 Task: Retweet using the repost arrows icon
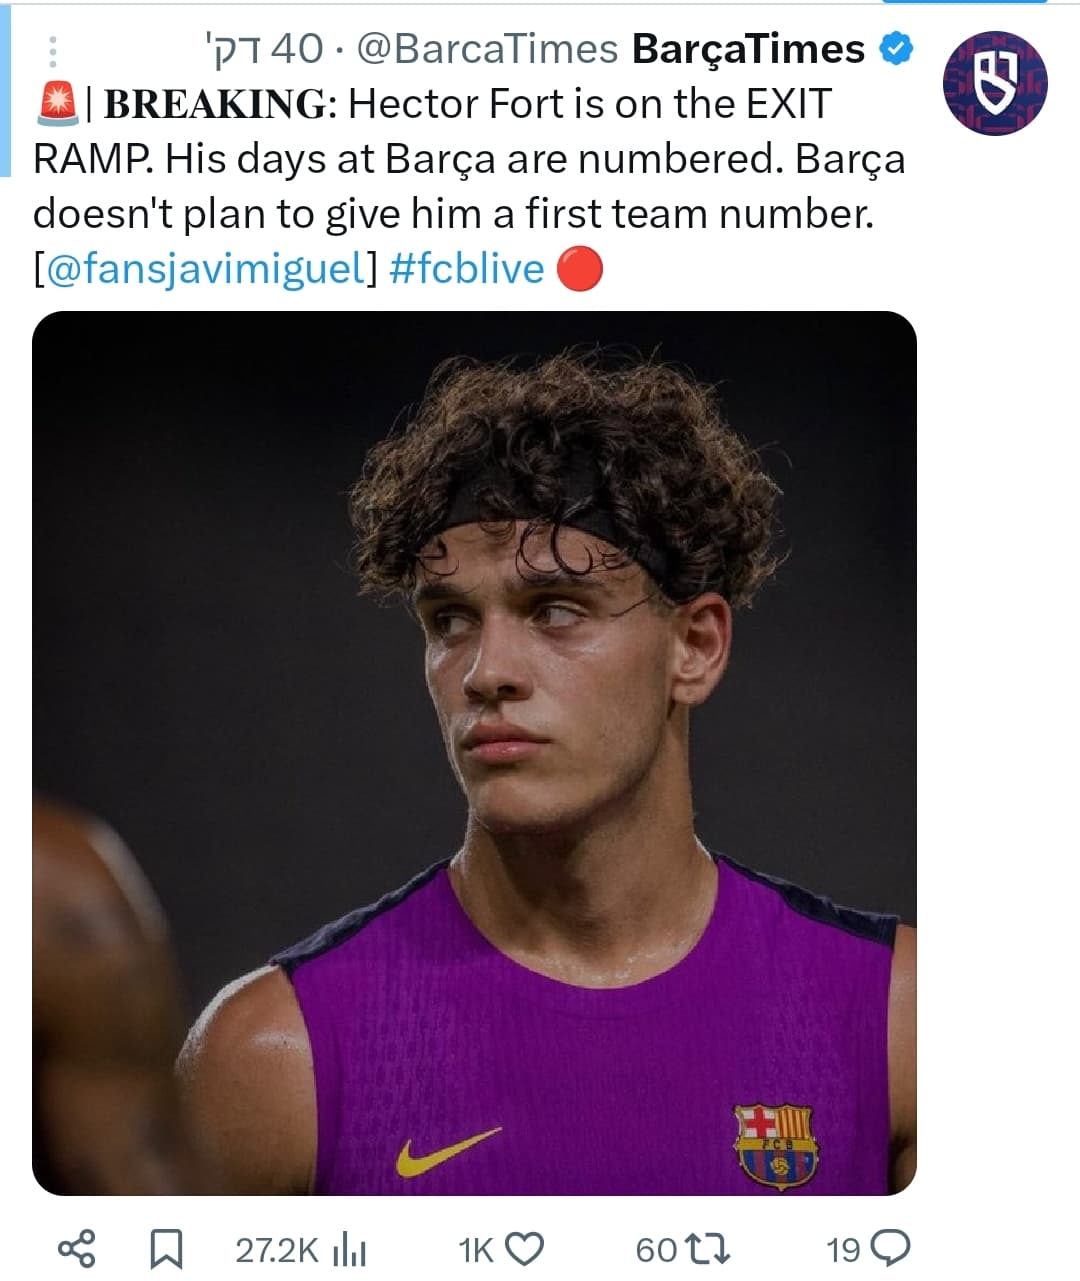[708, 1248]
